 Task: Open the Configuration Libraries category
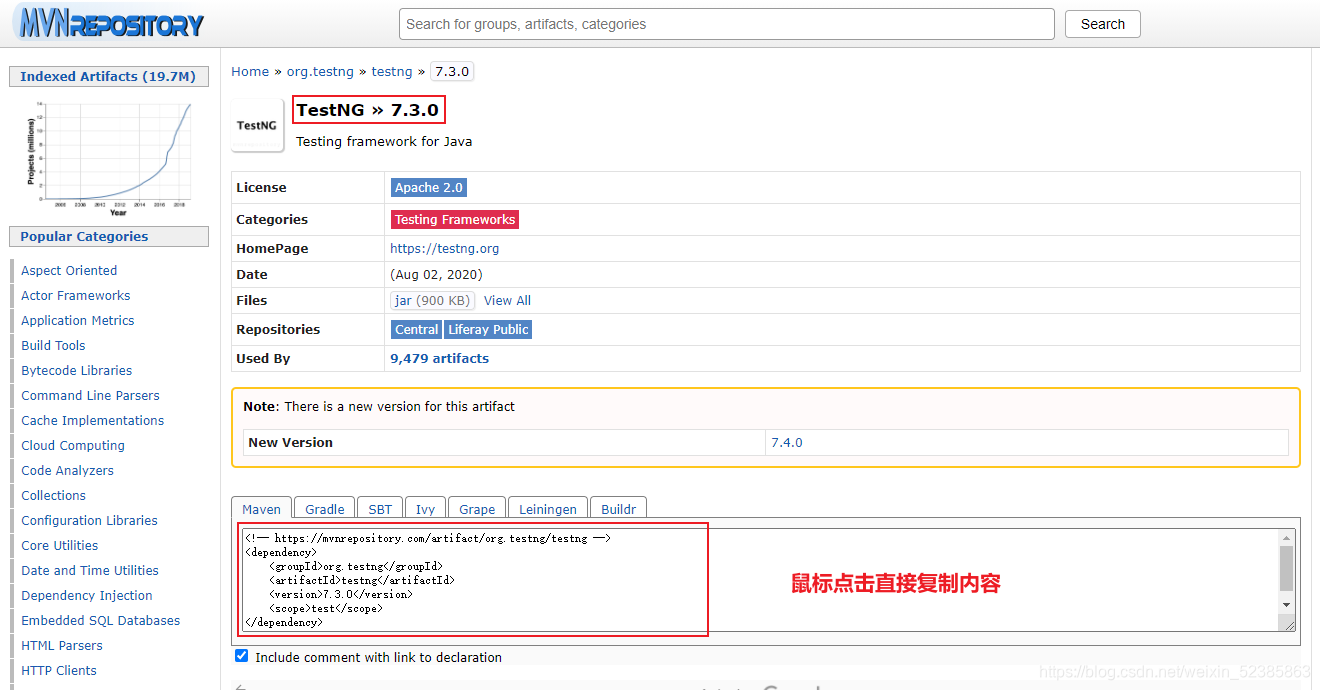click(x=90, y=520)
